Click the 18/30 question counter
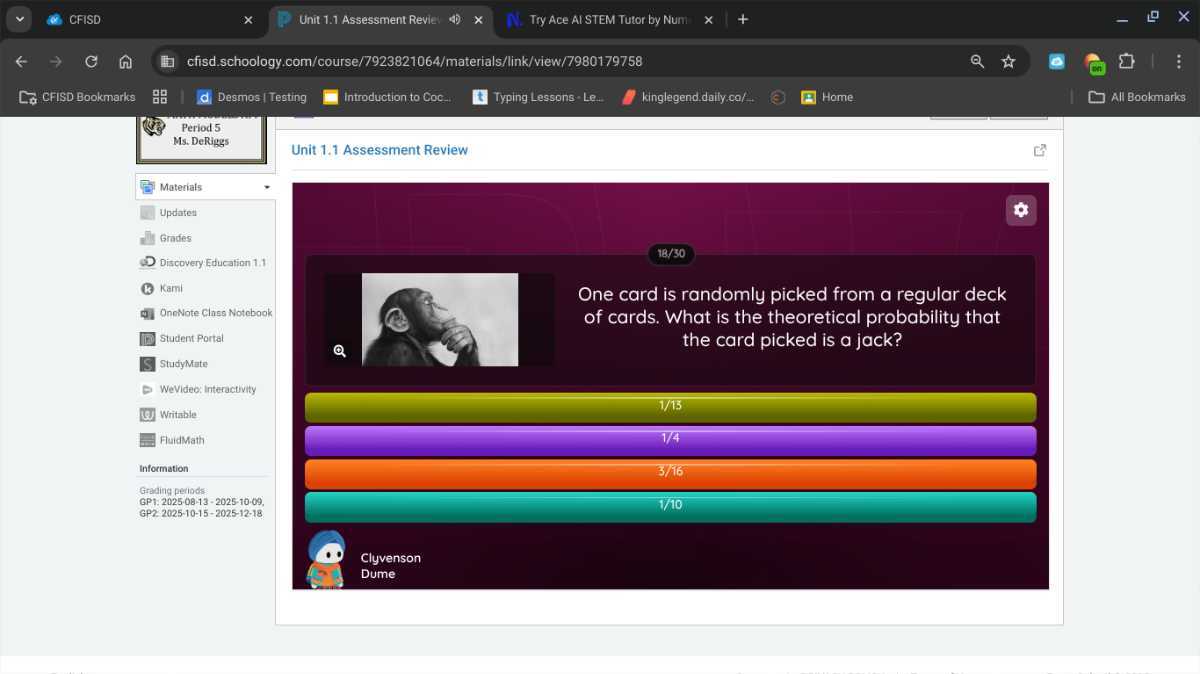 (671, 254)
